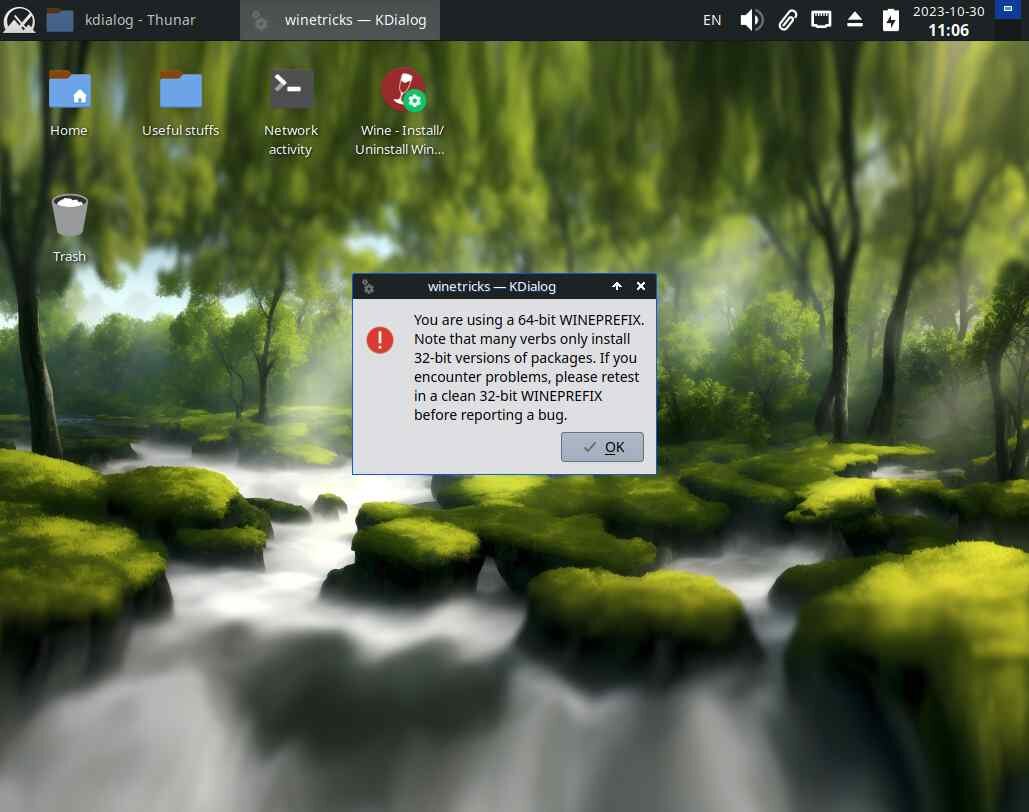Open the clock showing 11:06
Image resolution: width=1029 pixels, height=812 pixels.
(x=948, y=20)
